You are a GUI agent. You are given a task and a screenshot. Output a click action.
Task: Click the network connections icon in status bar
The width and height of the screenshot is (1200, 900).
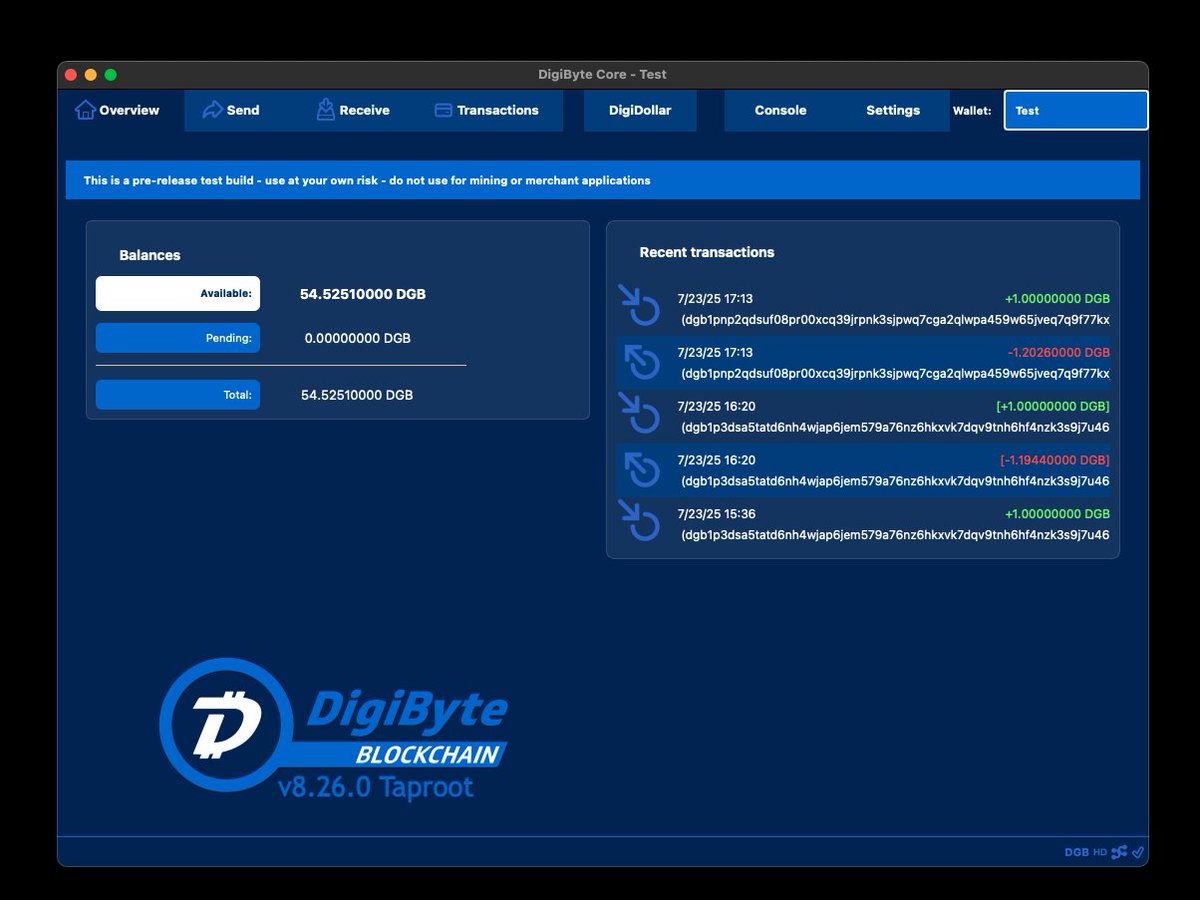pyautogui.click(x=1119, y=852)
